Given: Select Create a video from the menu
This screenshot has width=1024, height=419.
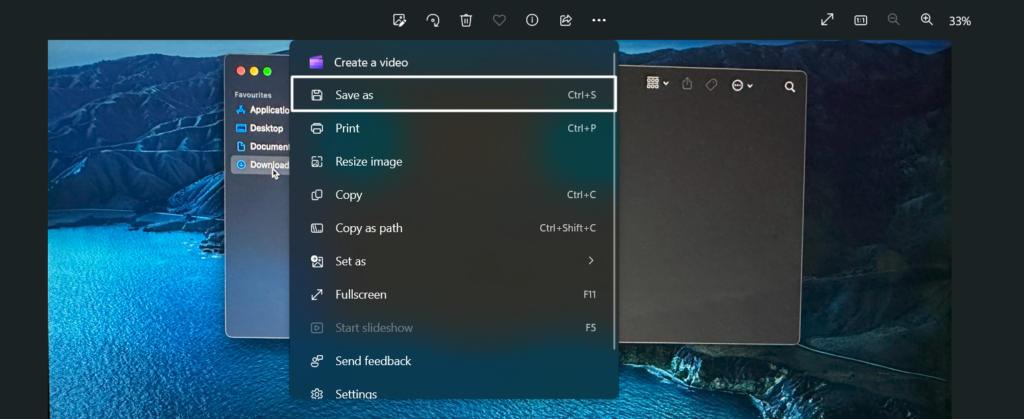Looking at the screenshot, I should [x=370, y=62].
